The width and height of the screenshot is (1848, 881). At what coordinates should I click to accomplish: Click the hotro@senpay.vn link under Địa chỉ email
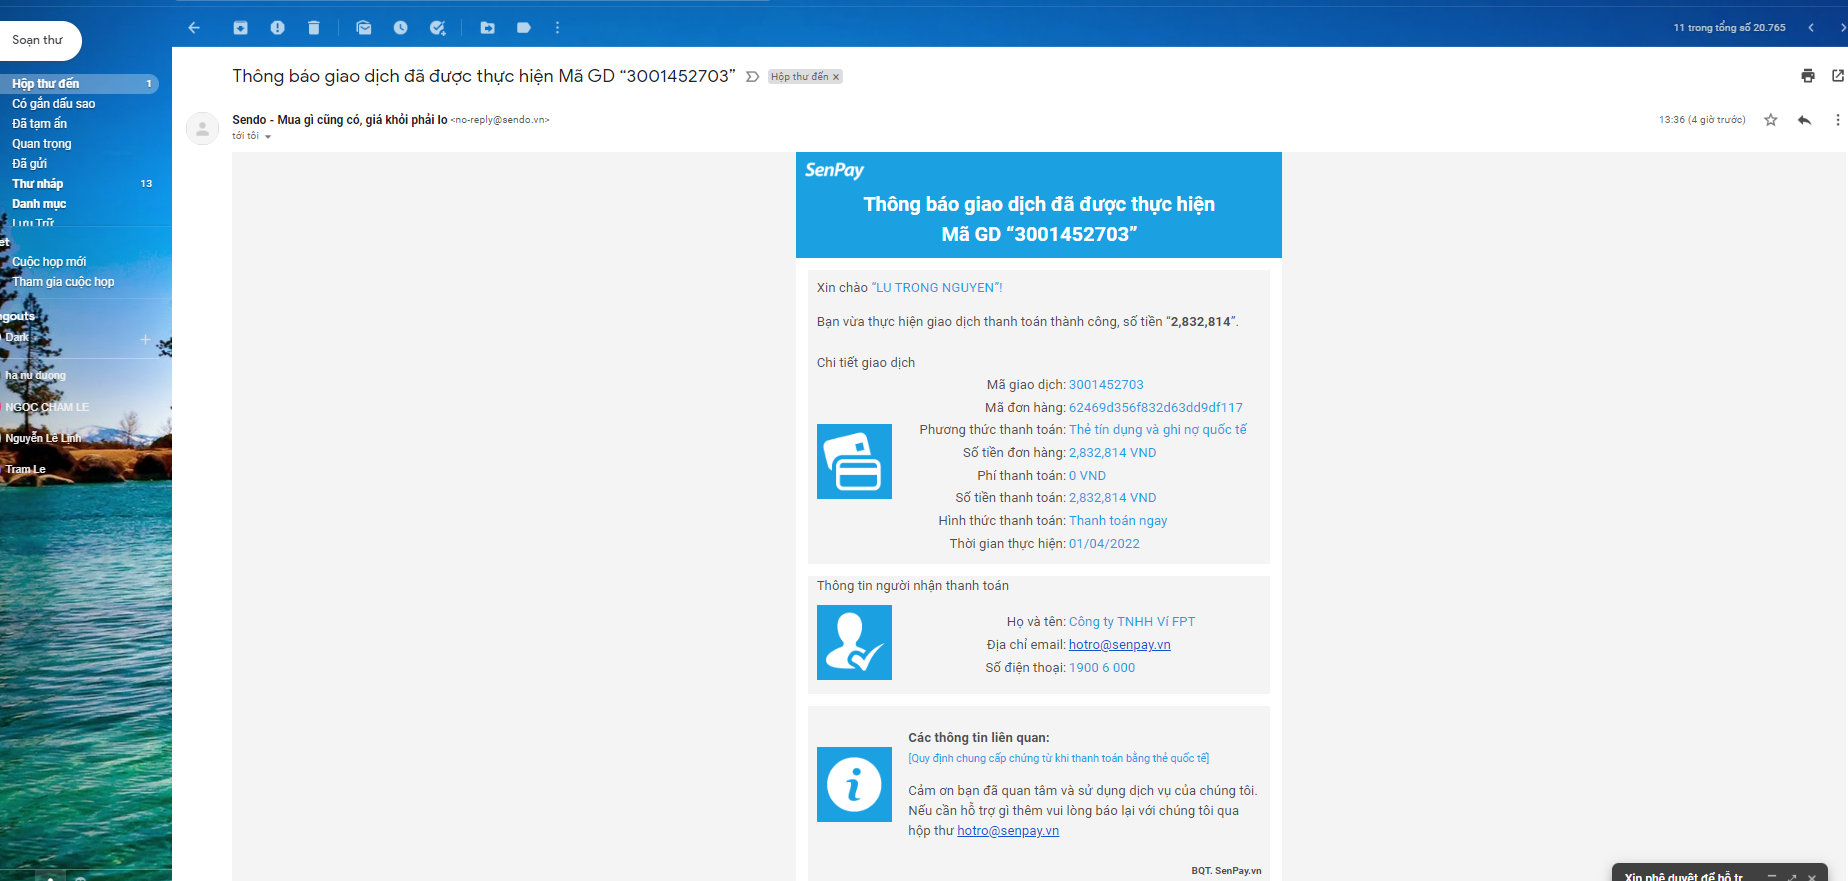[1119, 645]
